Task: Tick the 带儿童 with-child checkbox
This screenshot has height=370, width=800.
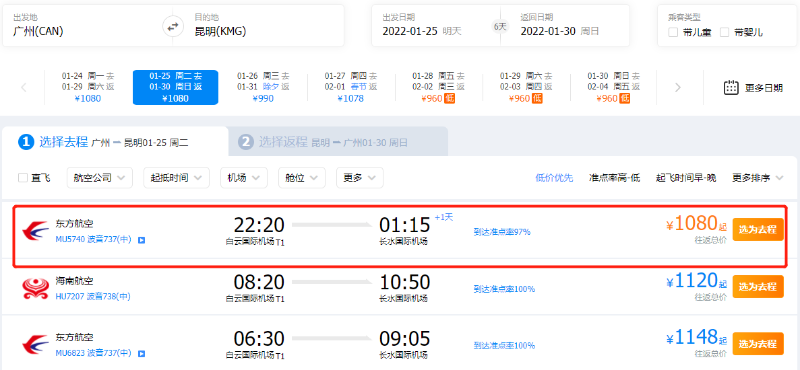Action: 673,32
